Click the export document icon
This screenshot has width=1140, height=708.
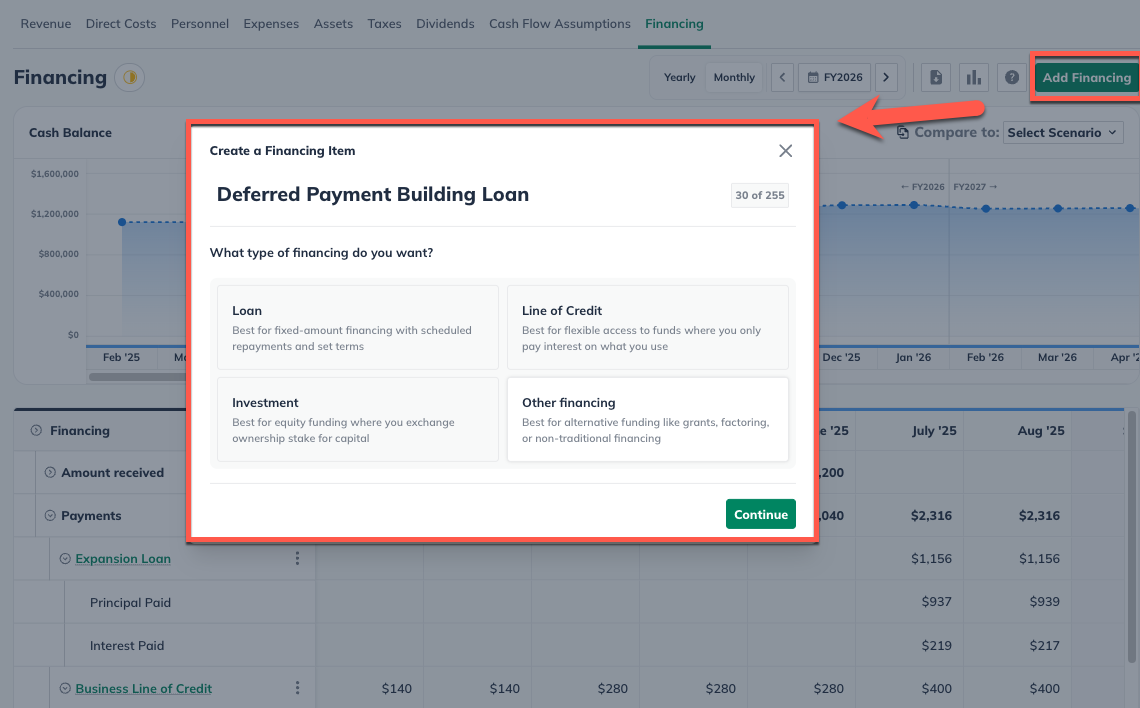pyautogui.click(x=935, y=77)
